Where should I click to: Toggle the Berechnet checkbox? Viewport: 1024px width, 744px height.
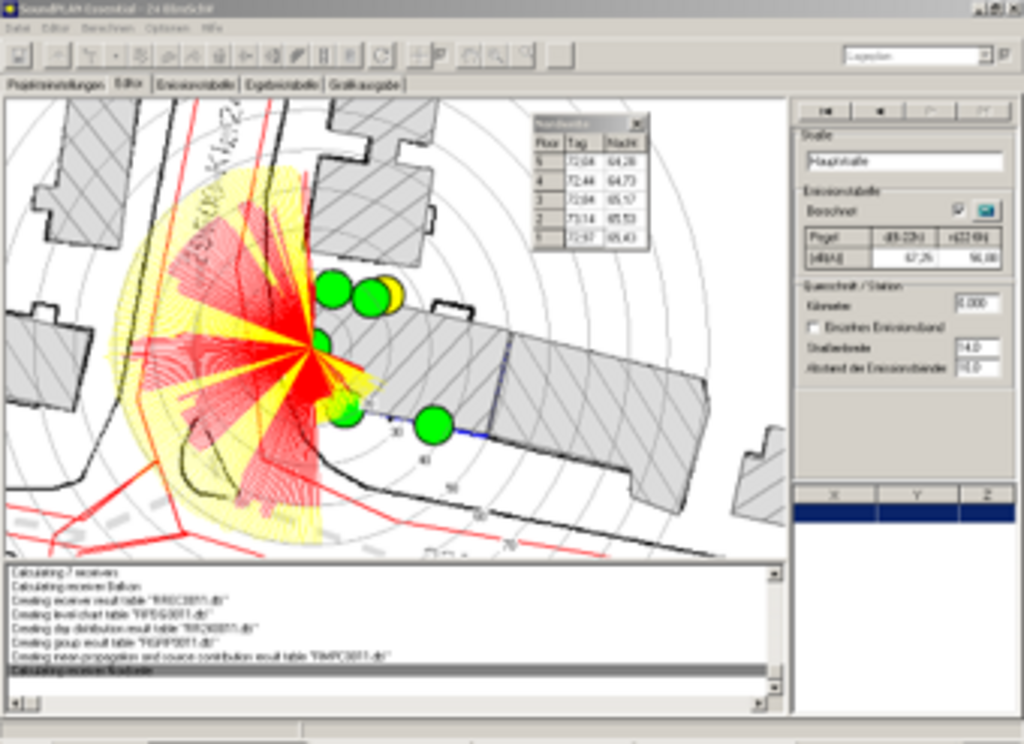click(958, 210)
